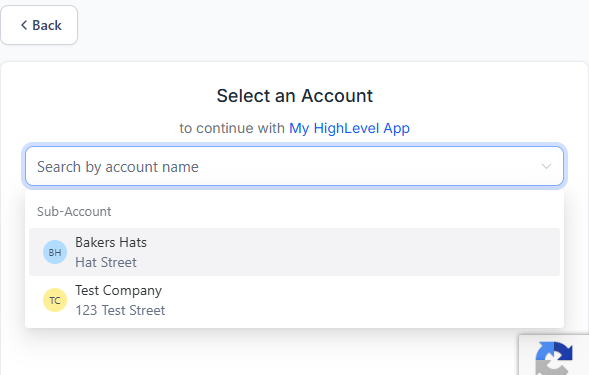Click the Sub-Account group label
Screen dimensions: 589x375
coord(74,212)
